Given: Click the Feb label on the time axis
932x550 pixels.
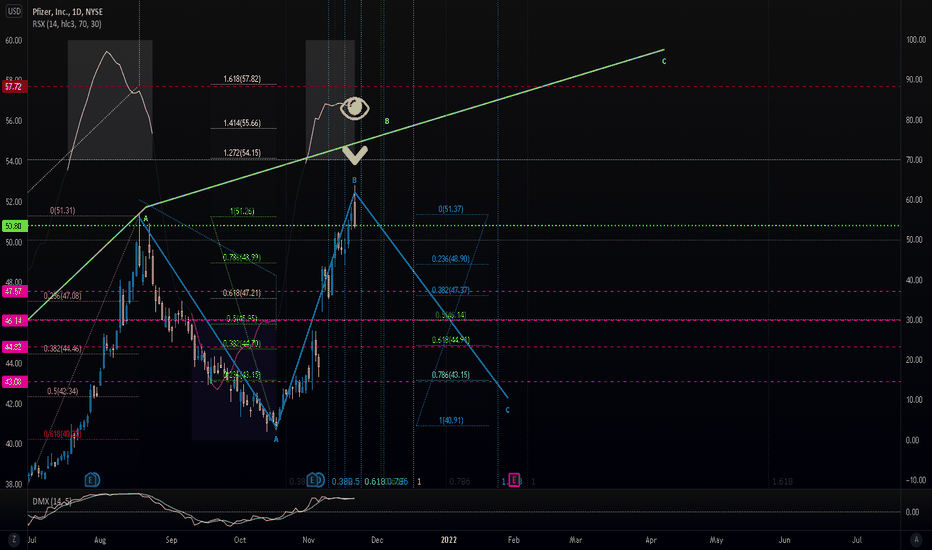Looking at the screenshot, I should pos(514,540).
